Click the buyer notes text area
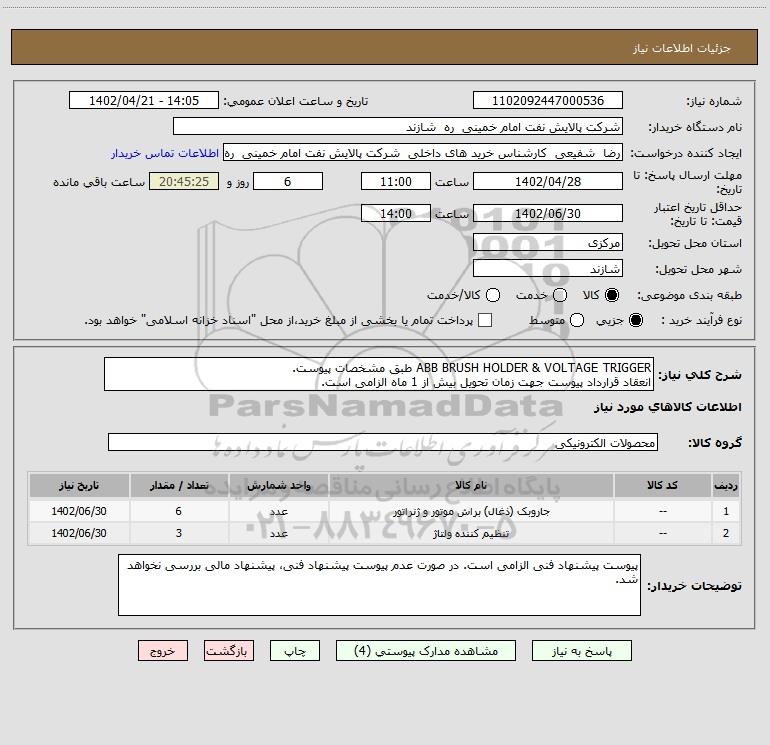This screenshot has width=770, height=745. point(379,585)
